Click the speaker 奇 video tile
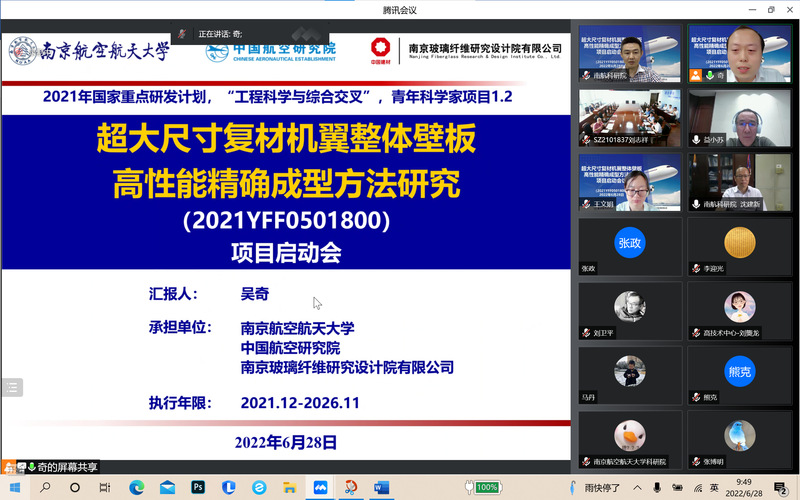The width and height of the screenshot is (800, 500). [x=739, y=54]
